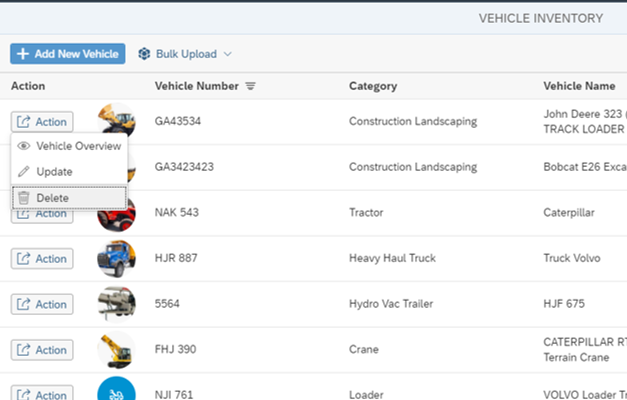This screenshot has height=400, width=627.
Task: Click the pencil icon next to Update
Action: click(24, 172)
